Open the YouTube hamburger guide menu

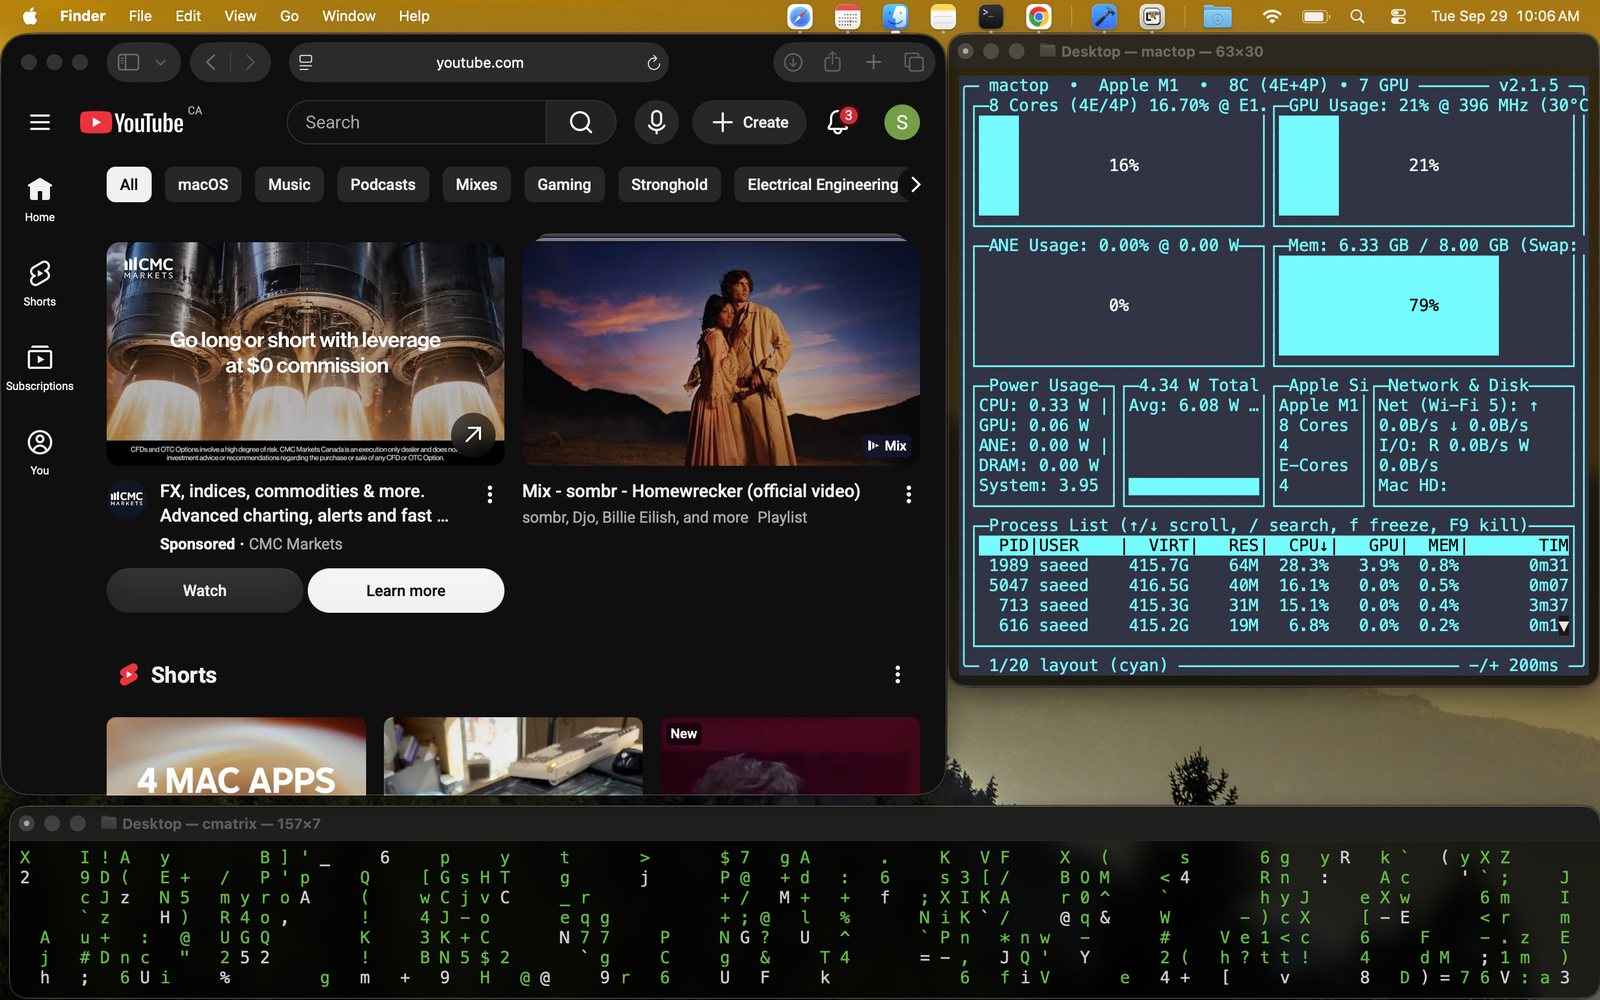pyautogui.click(x=40, y=122)
